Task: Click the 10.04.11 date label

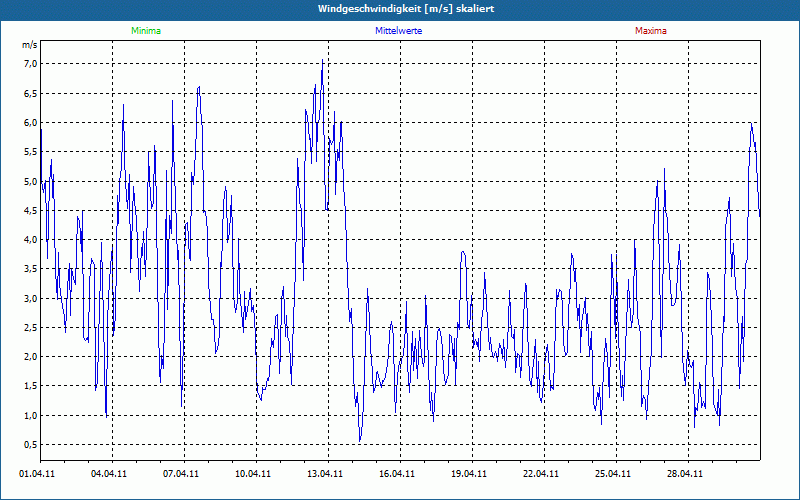Action: (x=253, y=474)
